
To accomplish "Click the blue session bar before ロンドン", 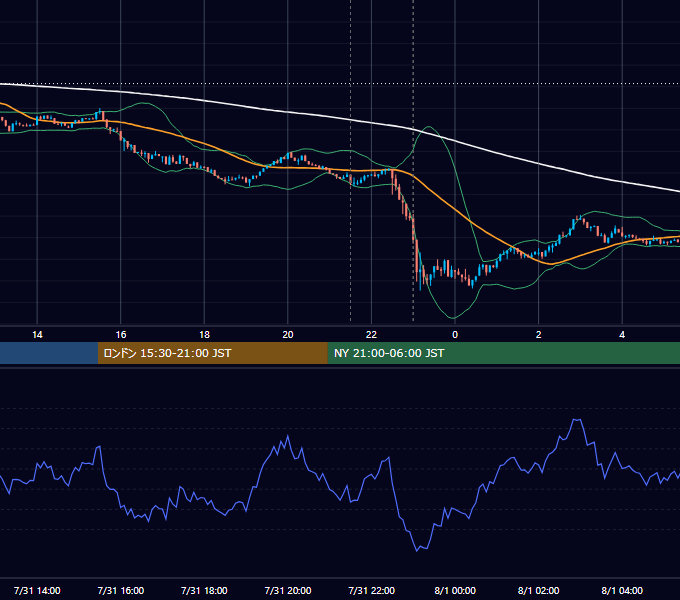I will 49,353.
